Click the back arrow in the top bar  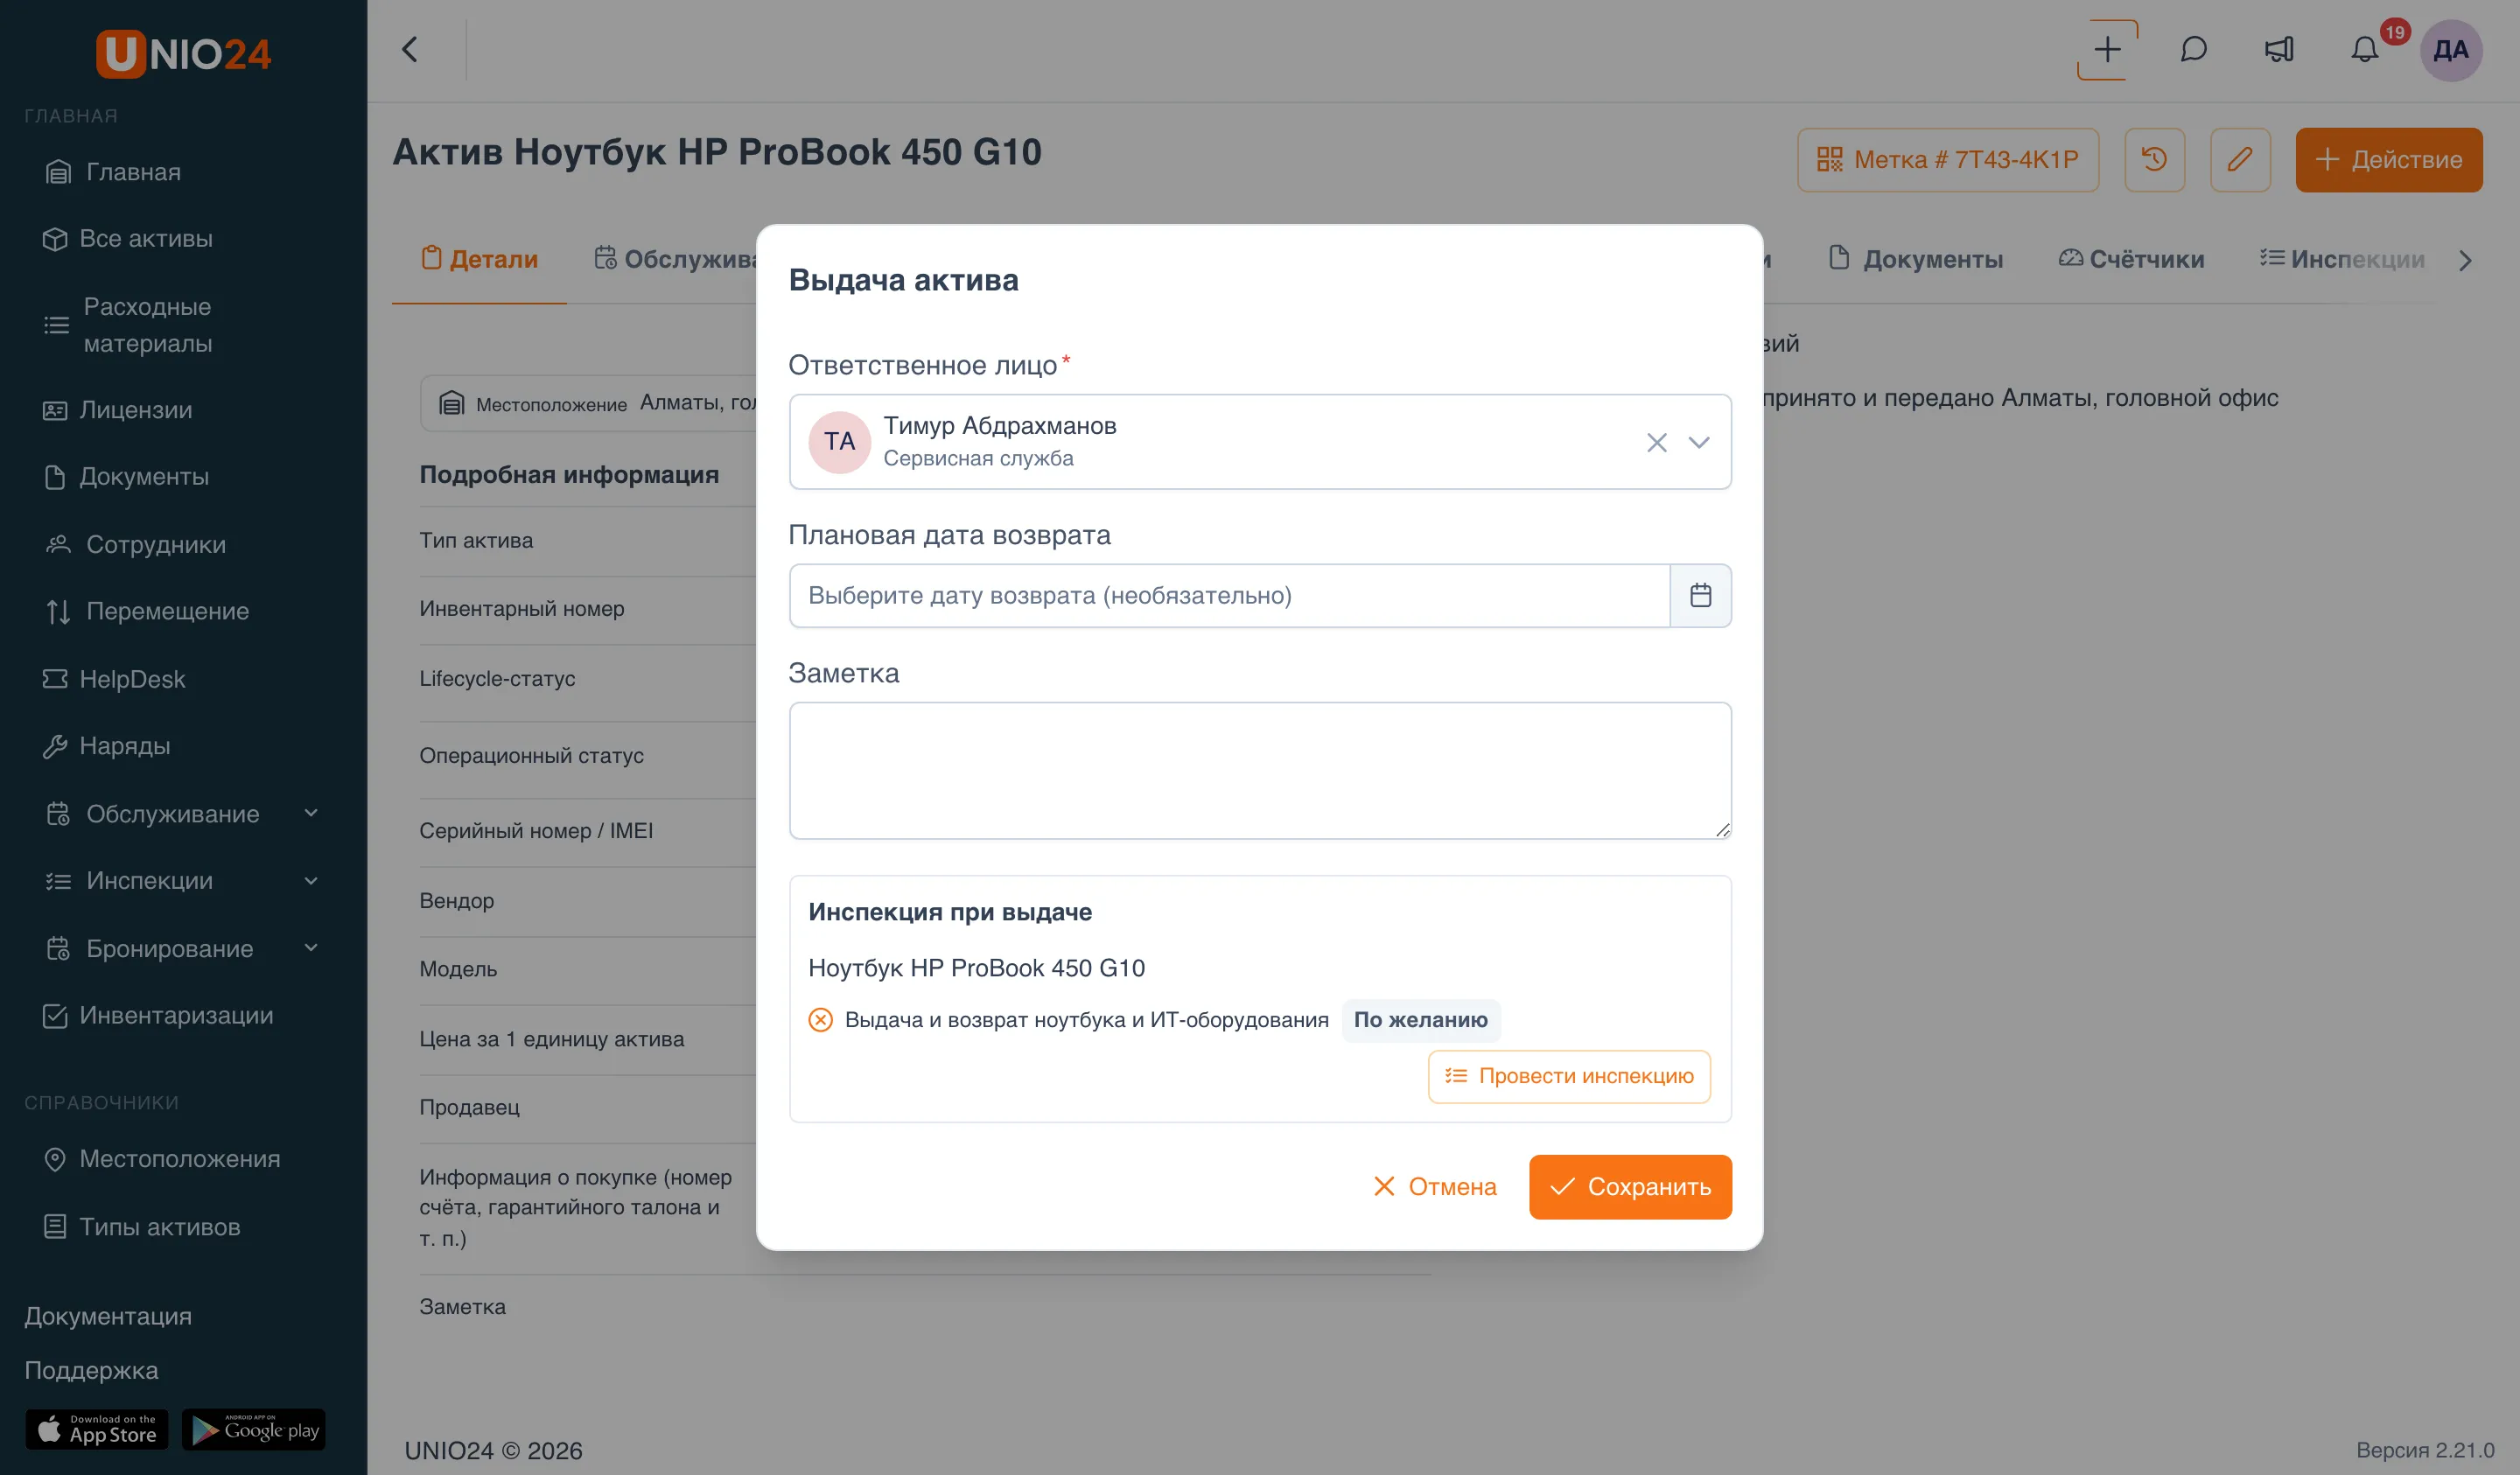pos(410,50)
